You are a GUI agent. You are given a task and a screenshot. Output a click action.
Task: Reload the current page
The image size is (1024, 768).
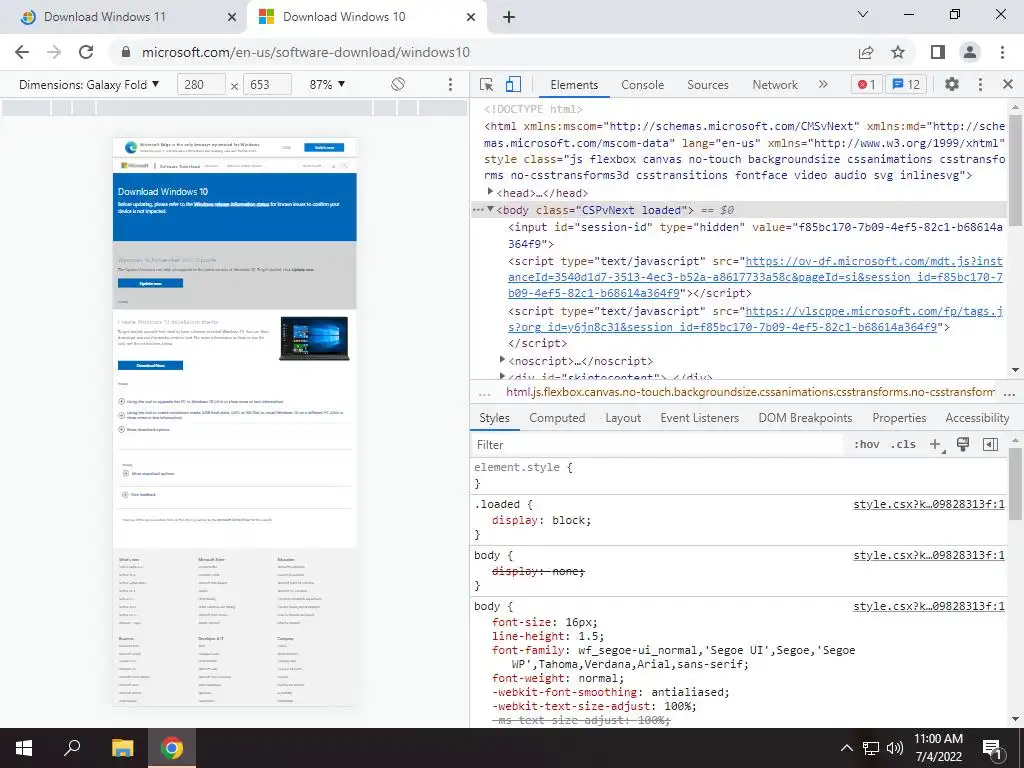click(x=86, y=52)
